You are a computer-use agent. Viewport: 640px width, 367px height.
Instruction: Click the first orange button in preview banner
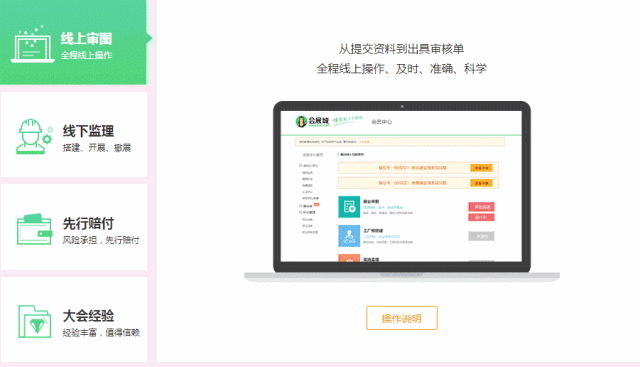click(x=481, y=168)
